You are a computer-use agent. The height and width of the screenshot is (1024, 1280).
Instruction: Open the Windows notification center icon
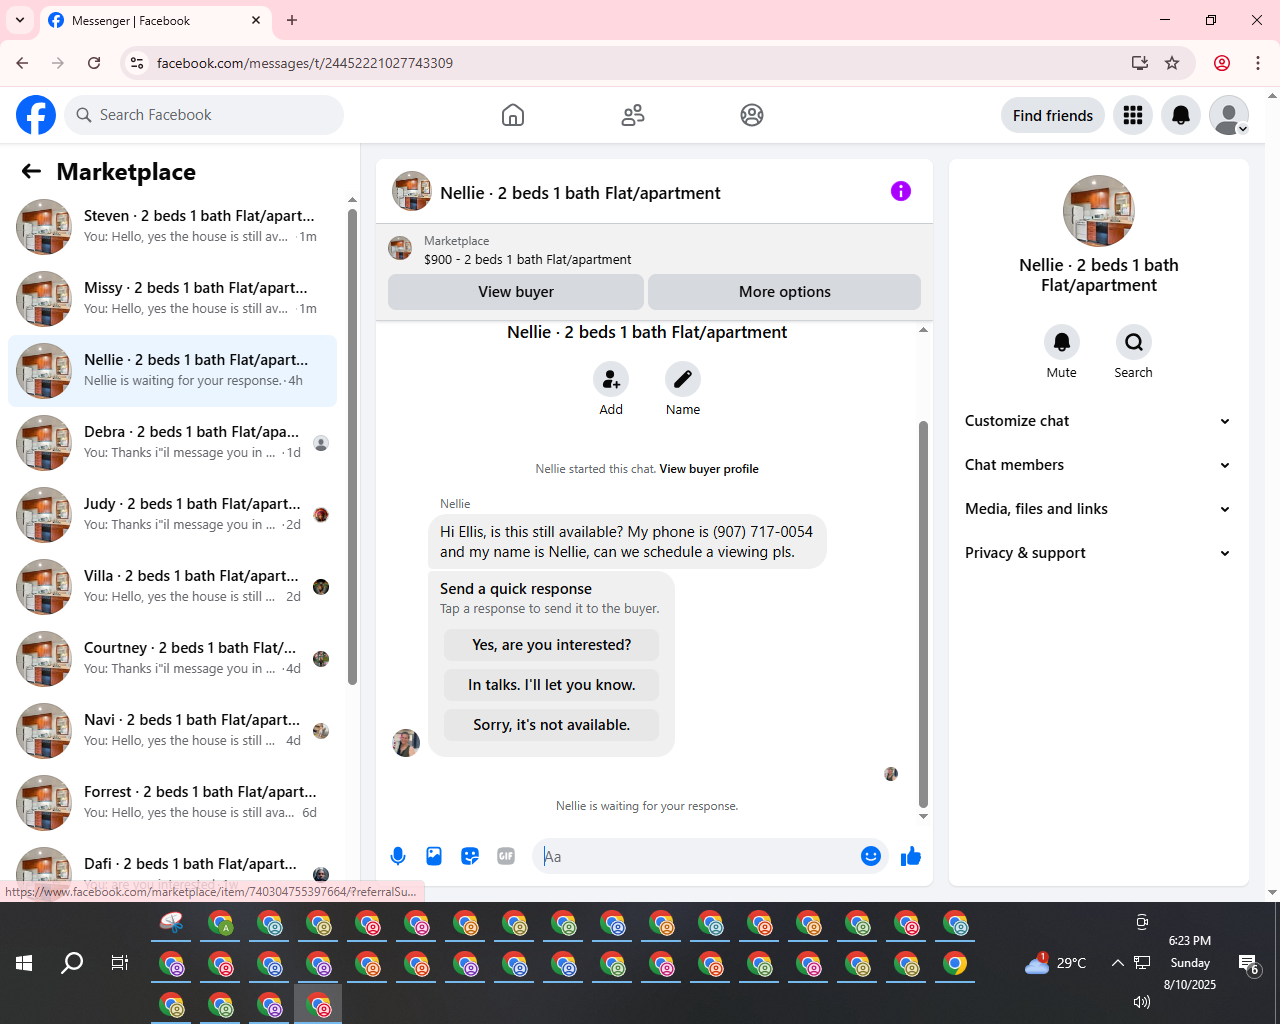pos(1248,964)
